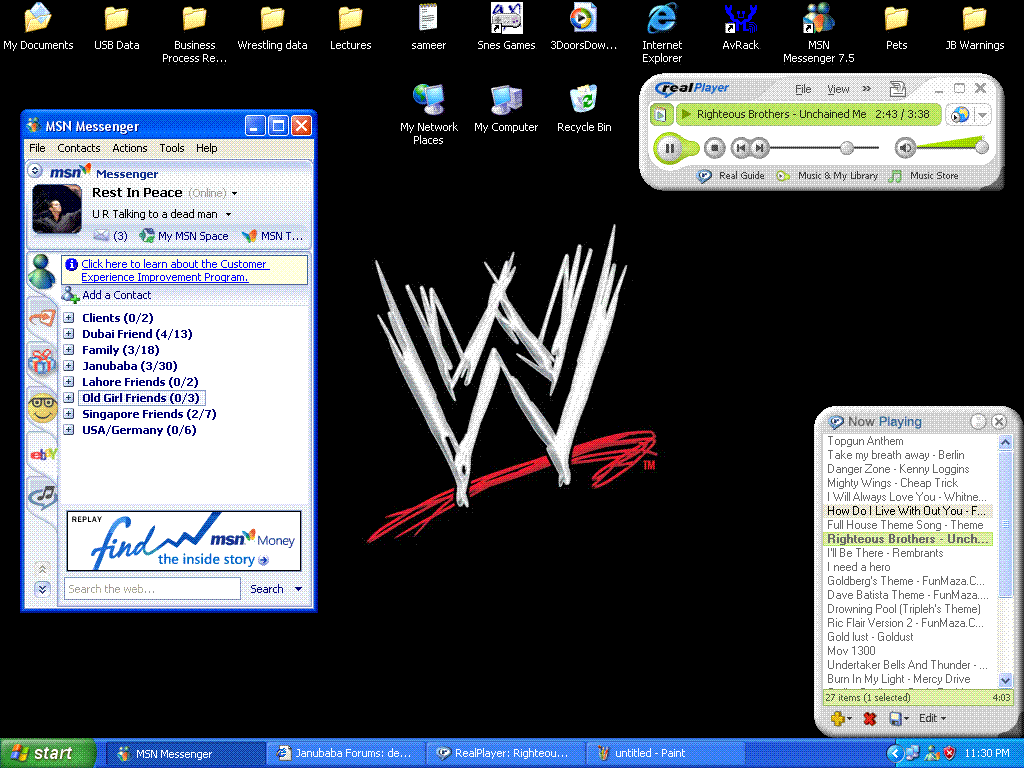The height and width of the screenshot is (768, 1024).
Task: Expand the Dubai Friend group
Action: pyautogui.click(x=69, y=334)
